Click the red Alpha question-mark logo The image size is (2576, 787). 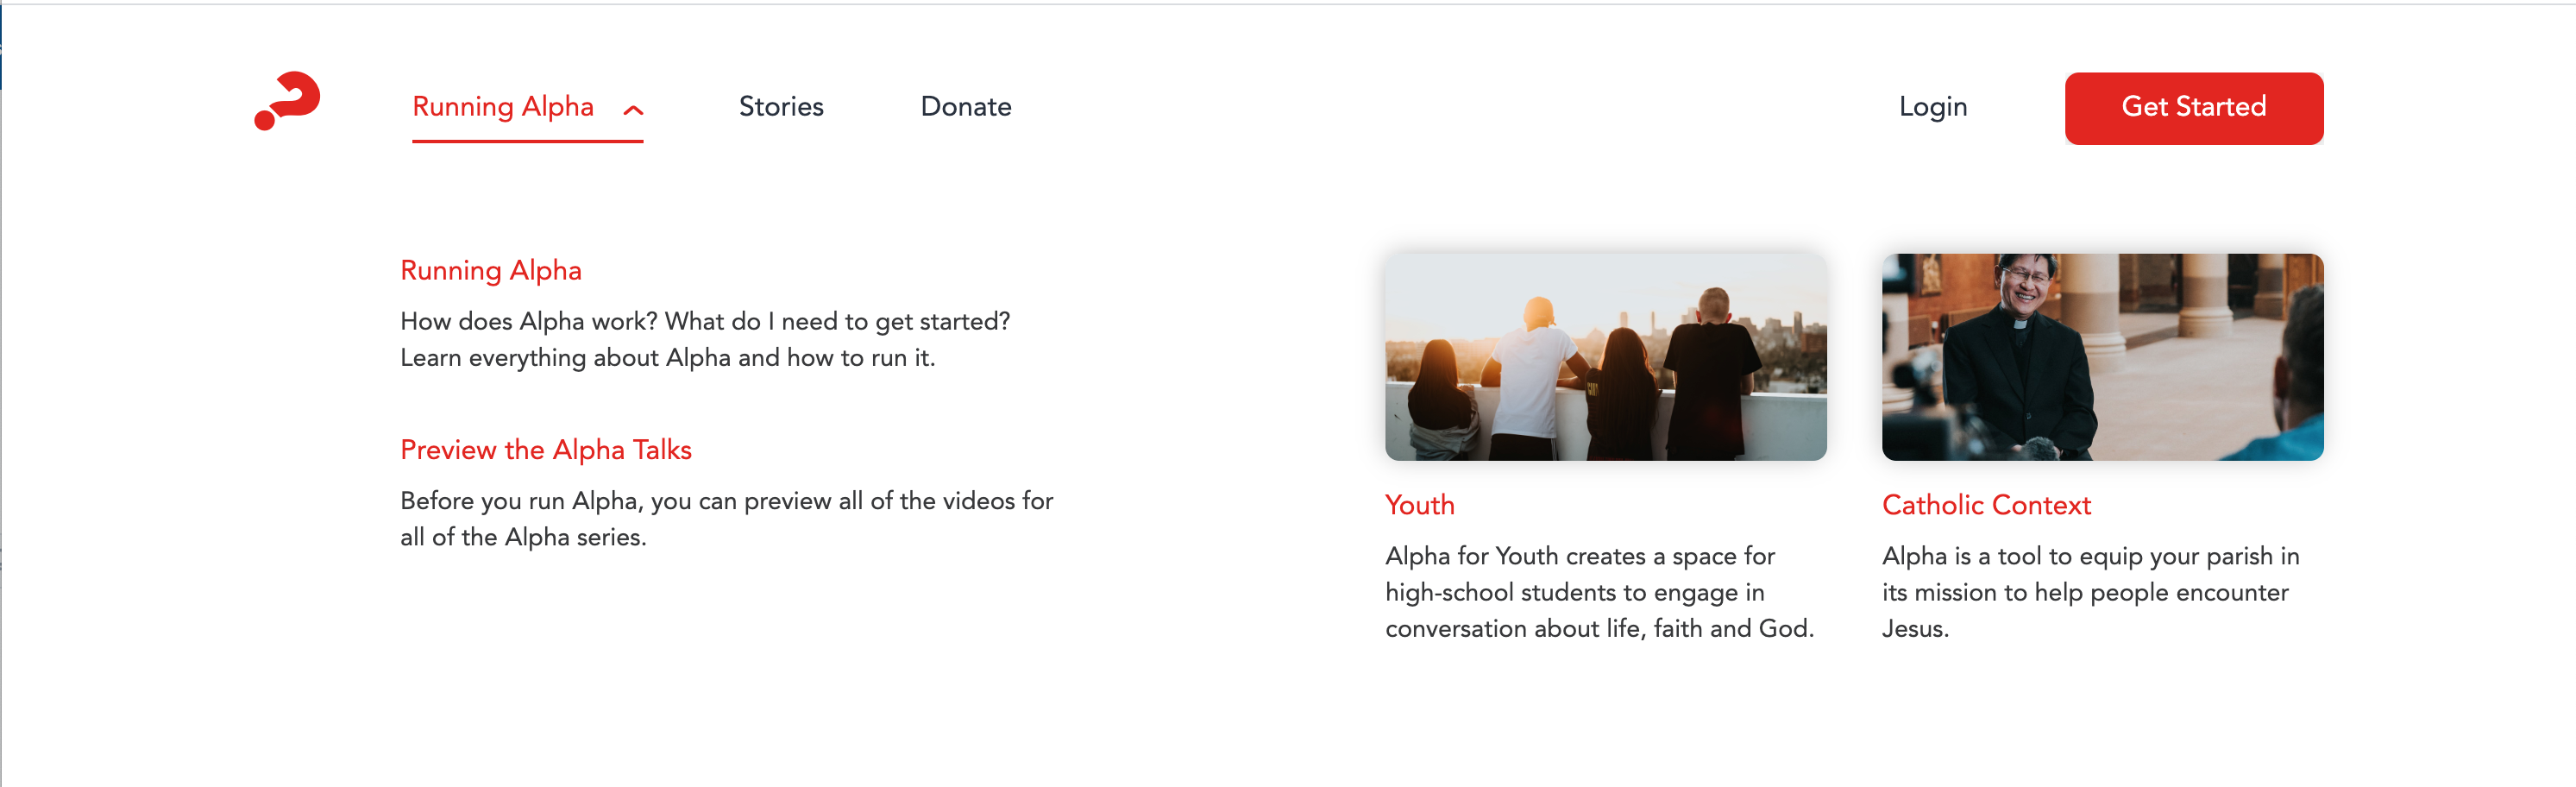[287, 101]
